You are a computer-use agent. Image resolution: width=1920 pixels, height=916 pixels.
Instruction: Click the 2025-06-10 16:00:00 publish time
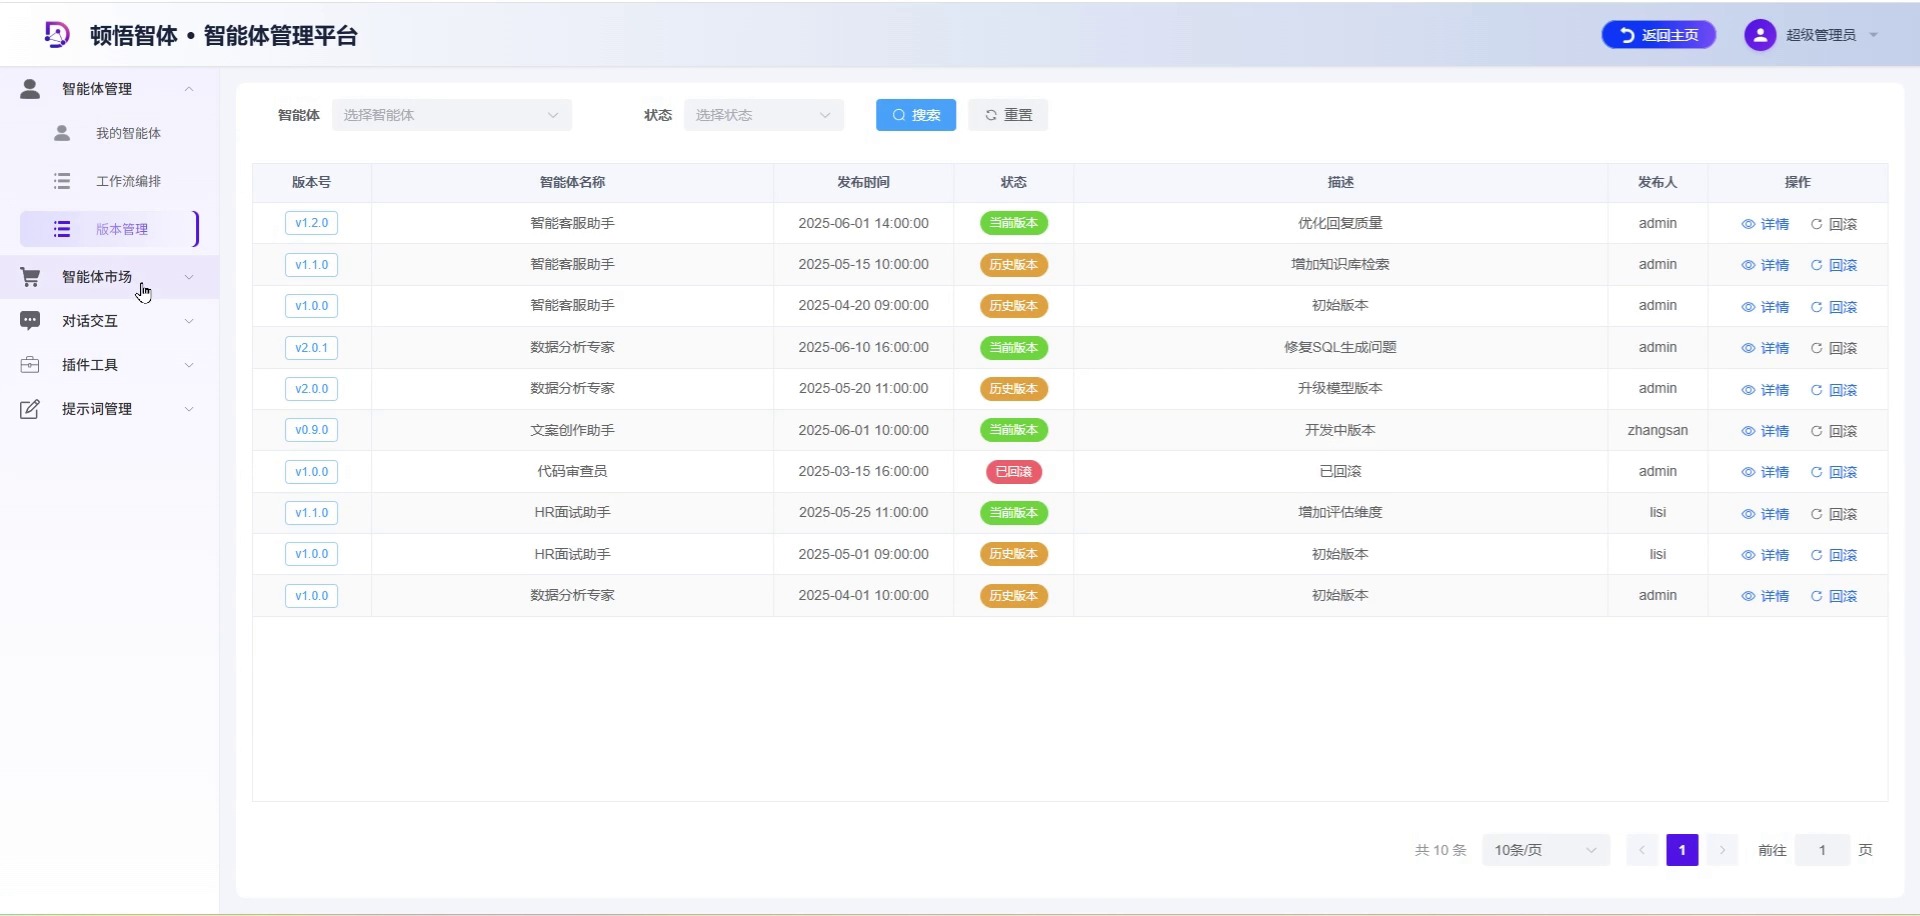864,347
